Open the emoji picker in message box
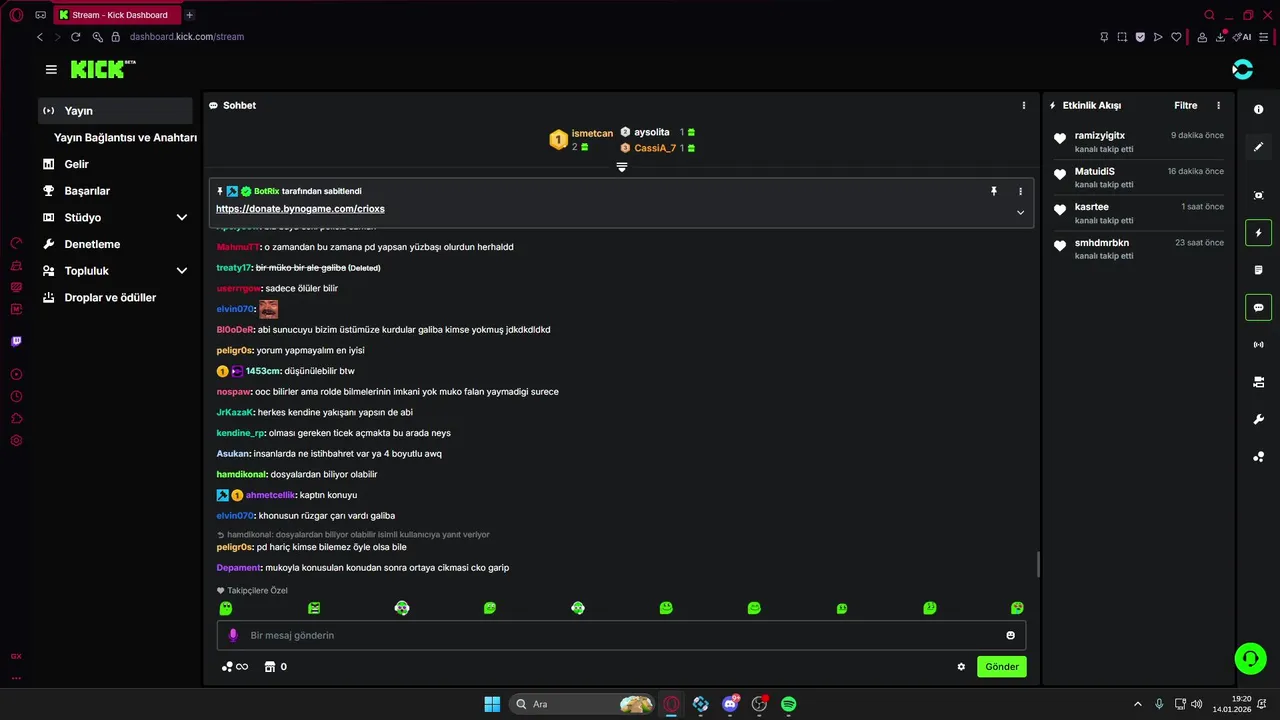The width and height of the screenshot is (1280, 720). [x=1010, y=635]
